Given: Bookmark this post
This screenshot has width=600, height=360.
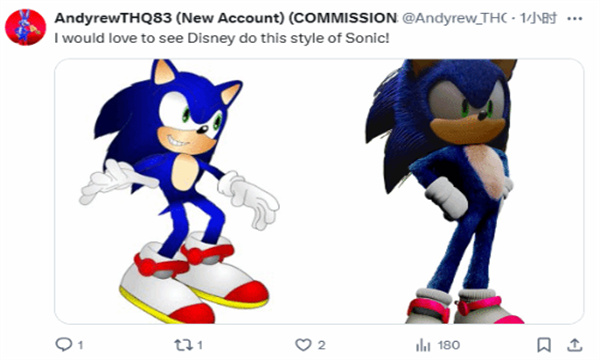Looking at the screenshot, I should pyautogui.click(x=544, y=345).
